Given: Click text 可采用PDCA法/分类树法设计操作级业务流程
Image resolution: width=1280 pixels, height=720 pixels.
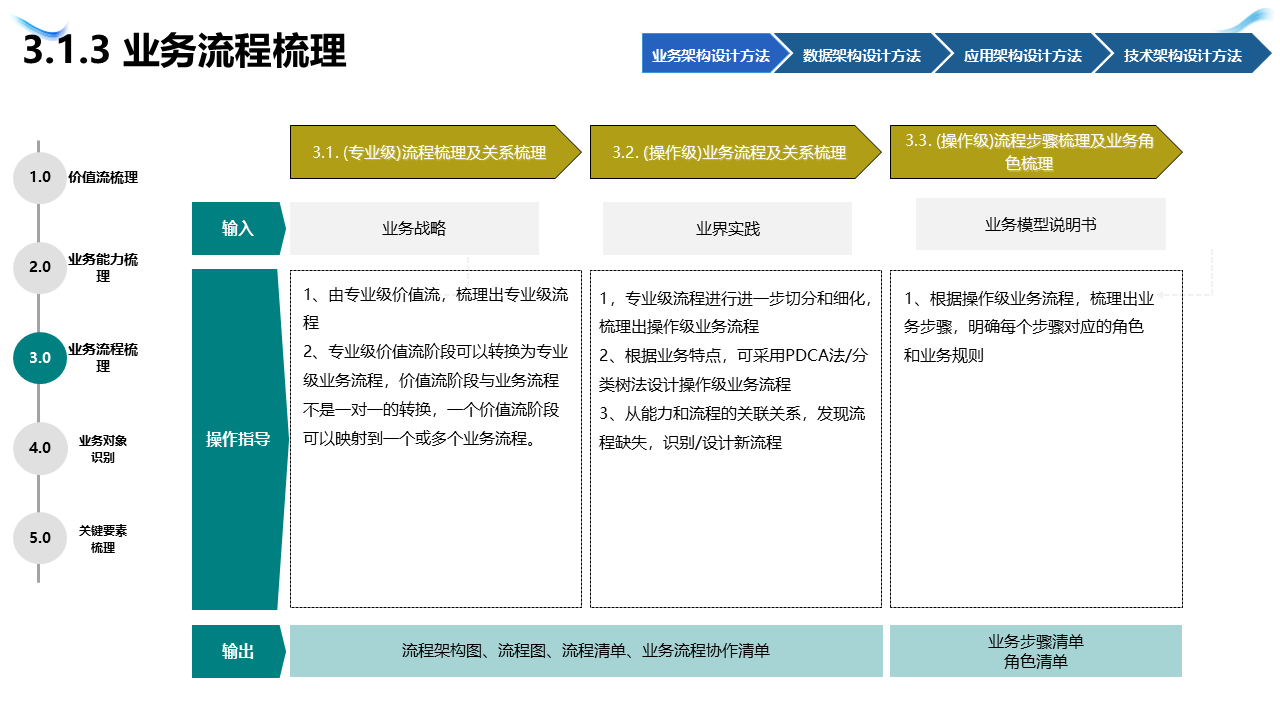Looking at the screenshot, I should pos(732,369).
